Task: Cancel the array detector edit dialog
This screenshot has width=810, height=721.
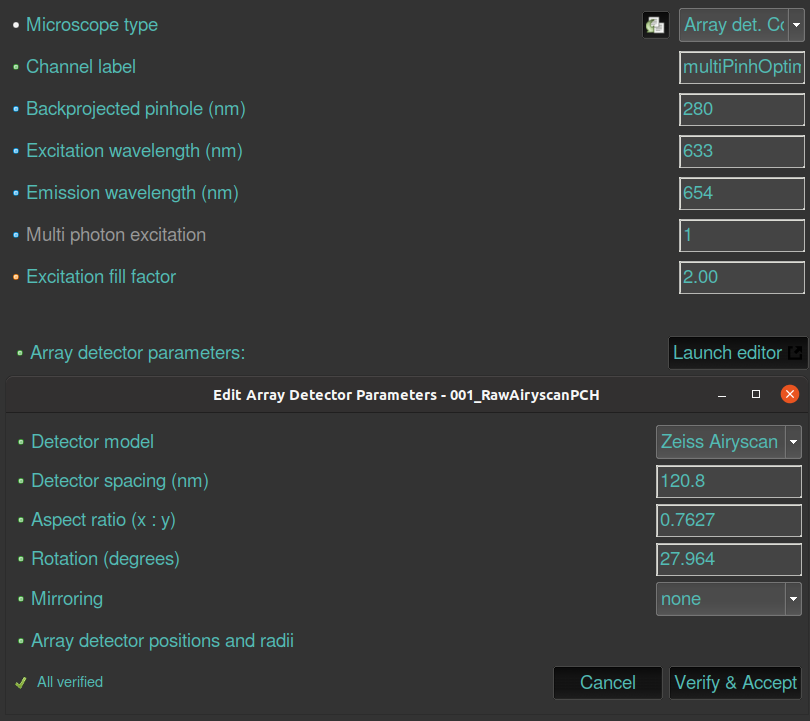Action: point(608,683)
